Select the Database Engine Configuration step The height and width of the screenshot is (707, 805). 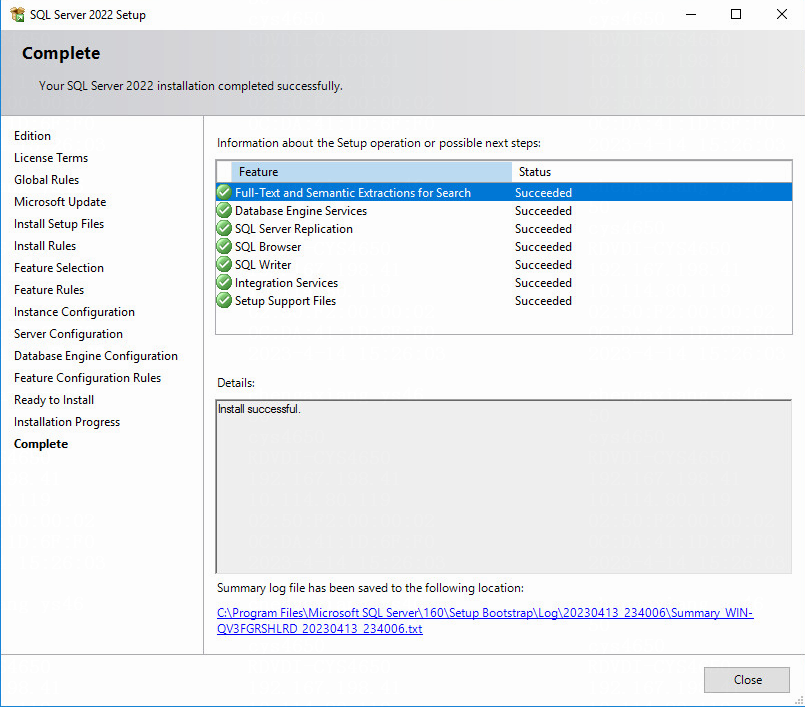(96, 356)
